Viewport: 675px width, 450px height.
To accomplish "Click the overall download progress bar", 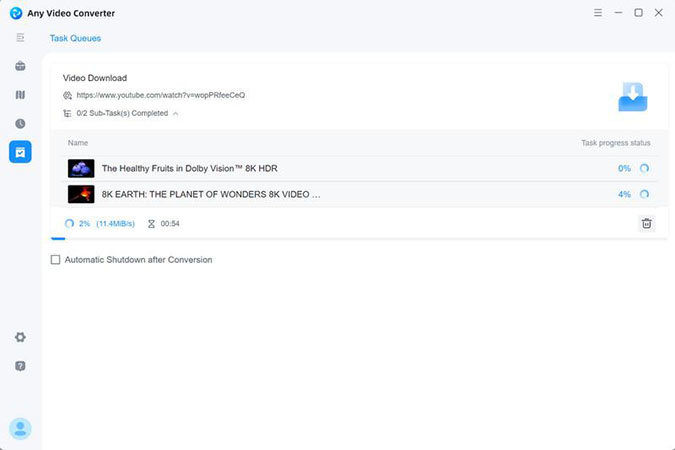I will [359, 238].
